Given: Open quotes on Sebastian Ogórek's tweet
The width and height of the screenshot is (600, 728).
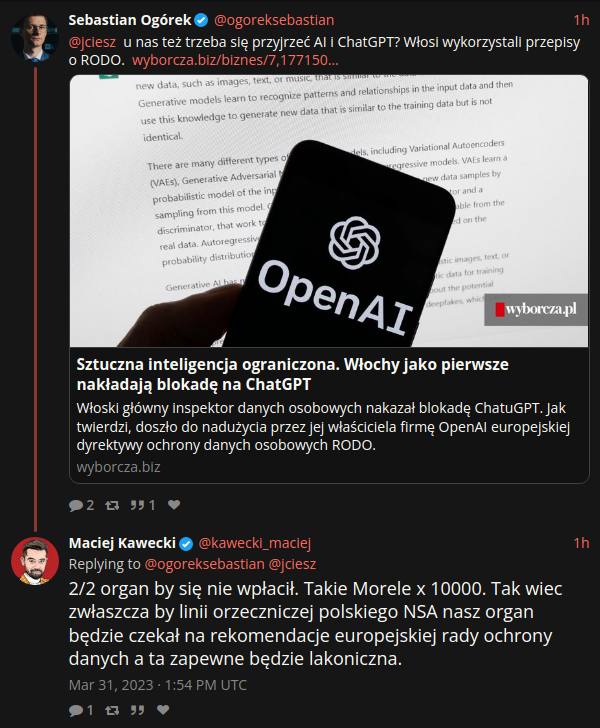Looking at the screenshot, I should (143, 505).
